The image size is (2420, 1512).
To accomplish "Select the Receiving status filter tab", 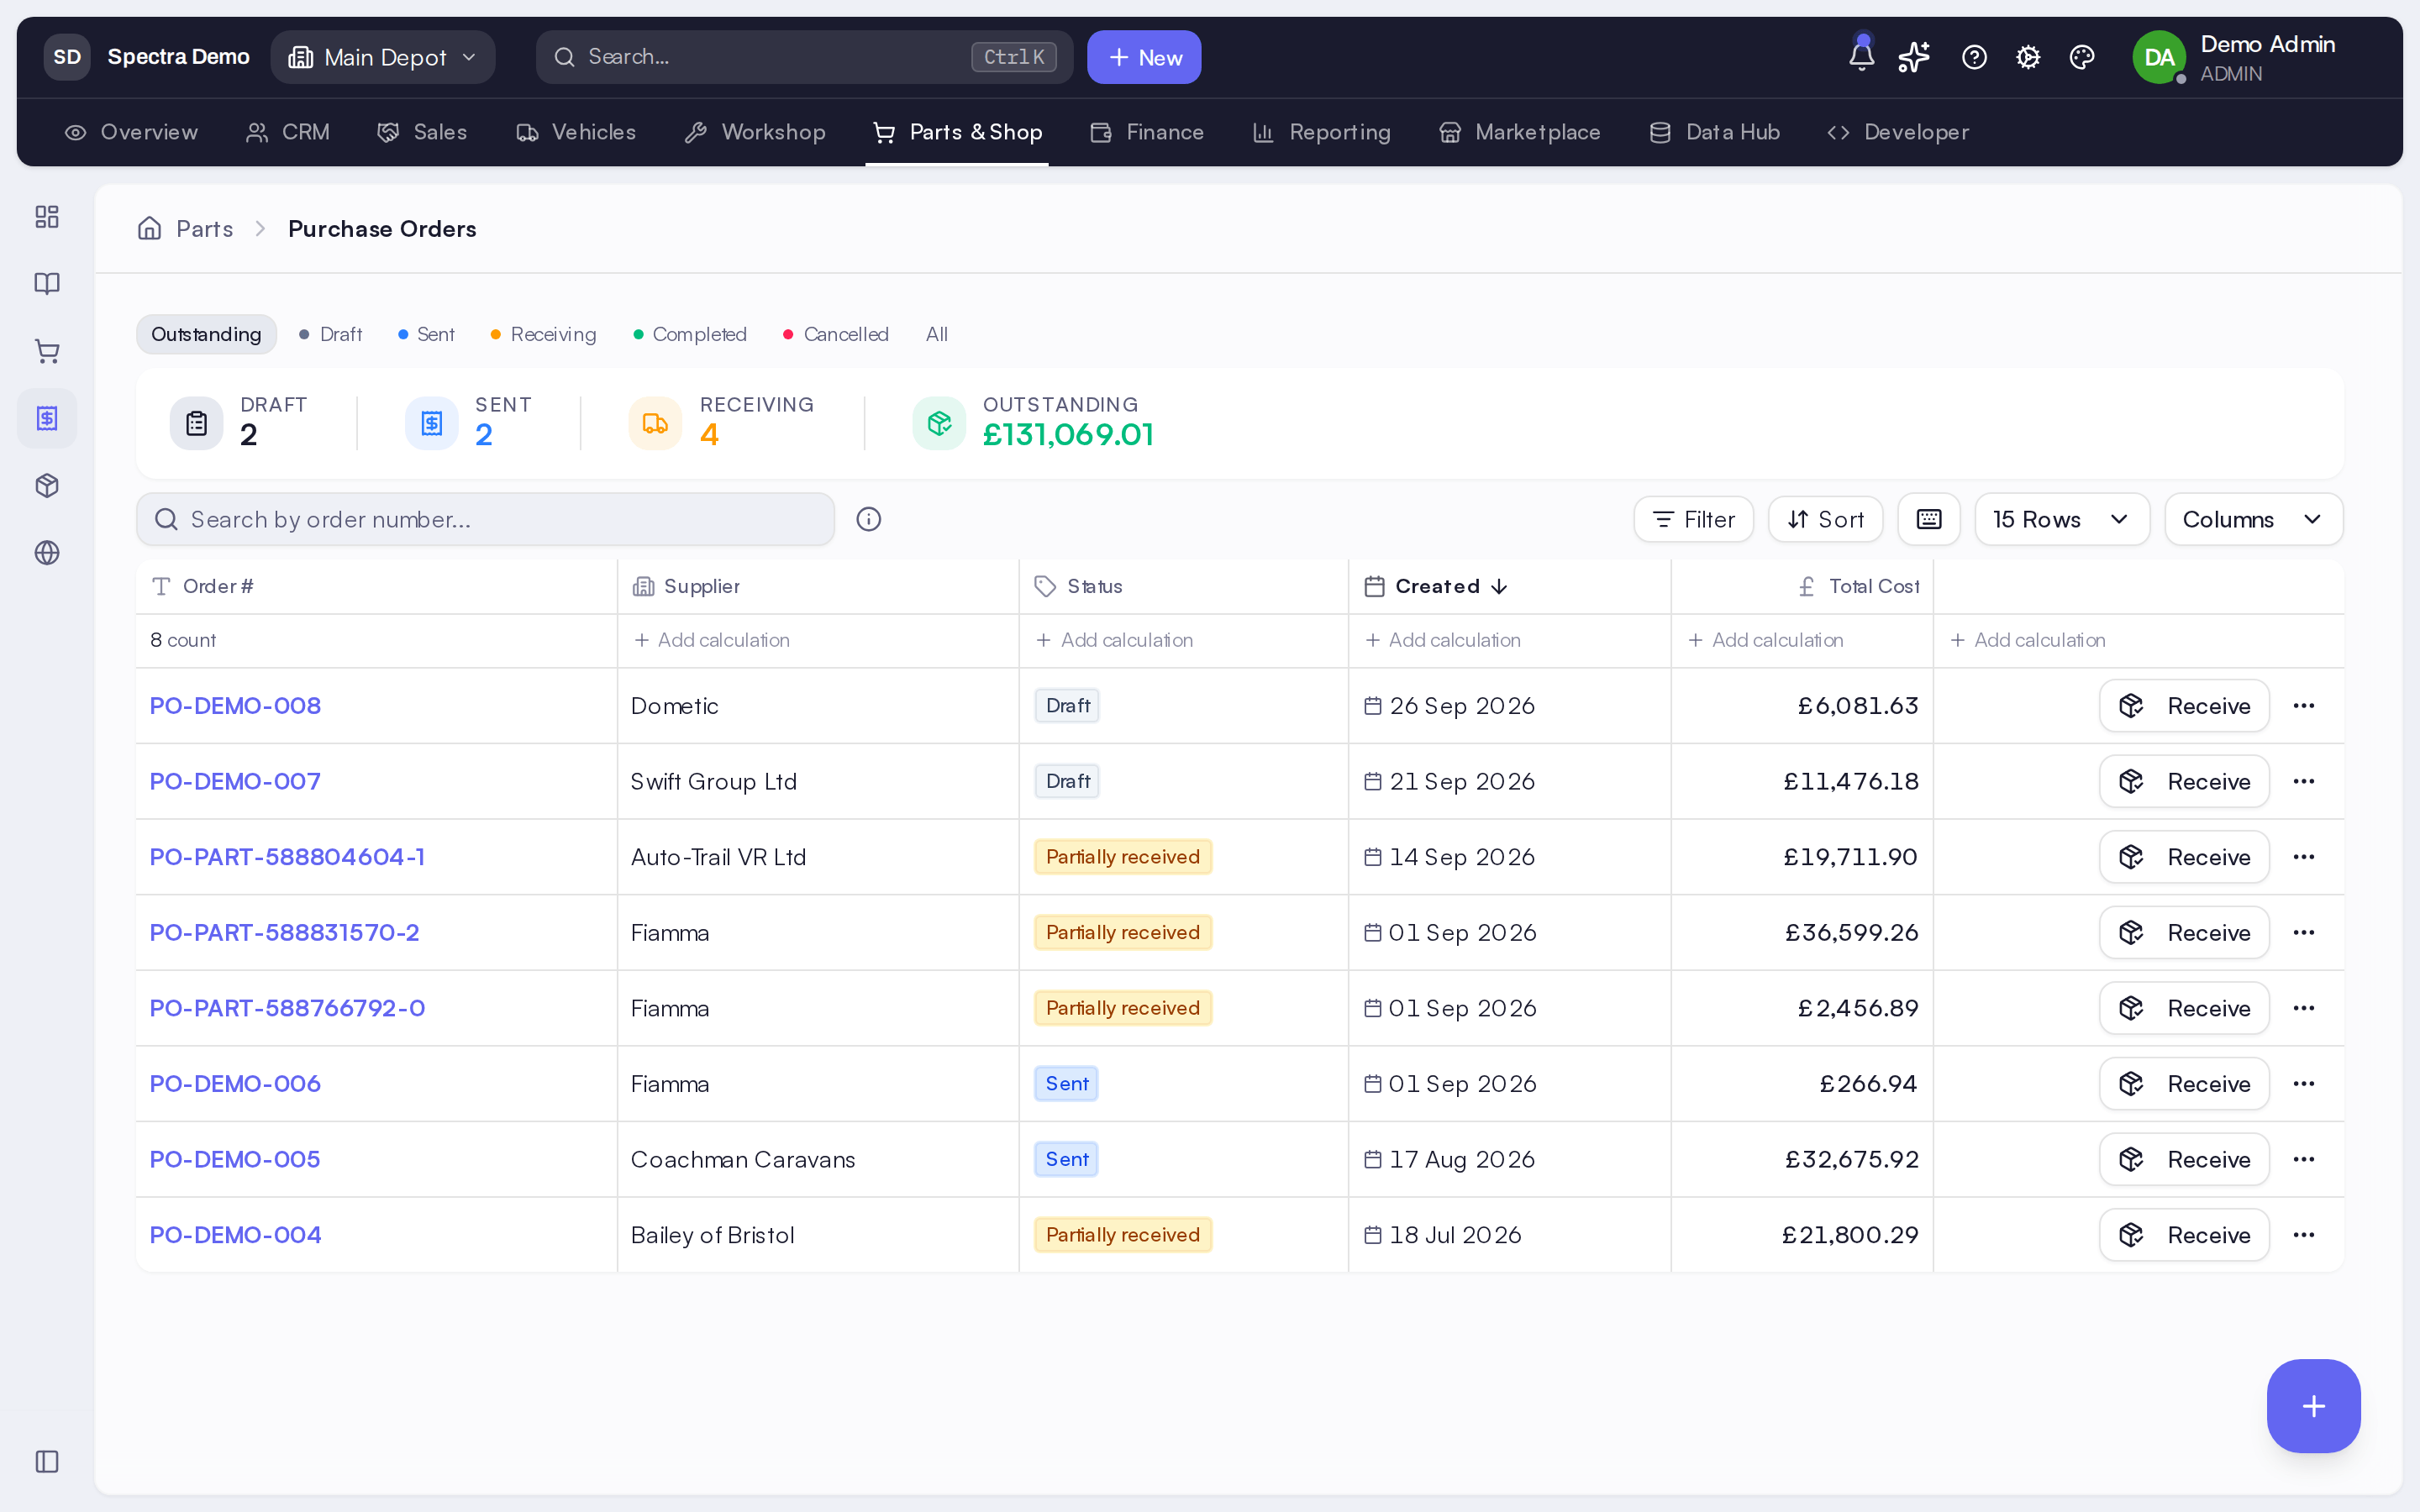I will [543, 334].
